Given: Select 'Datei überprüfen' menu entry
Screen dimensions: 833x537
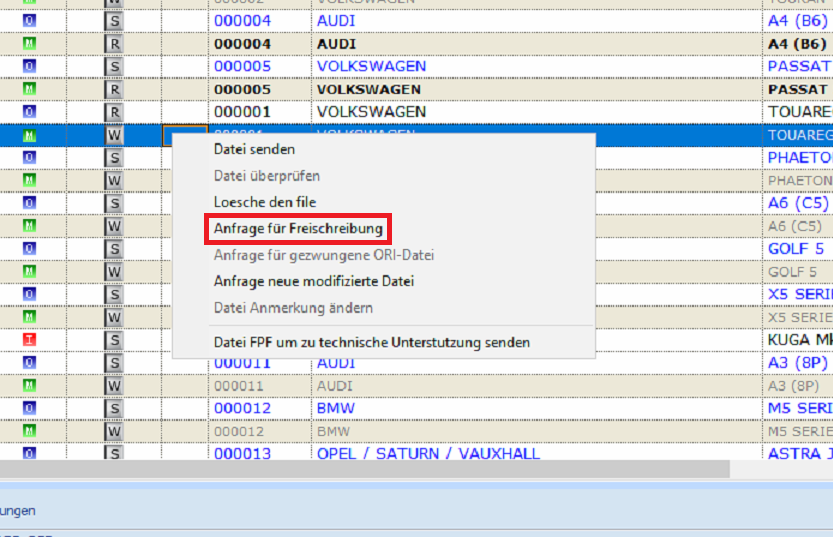Looking at the screenshot, I should click(x=267, y=176).
